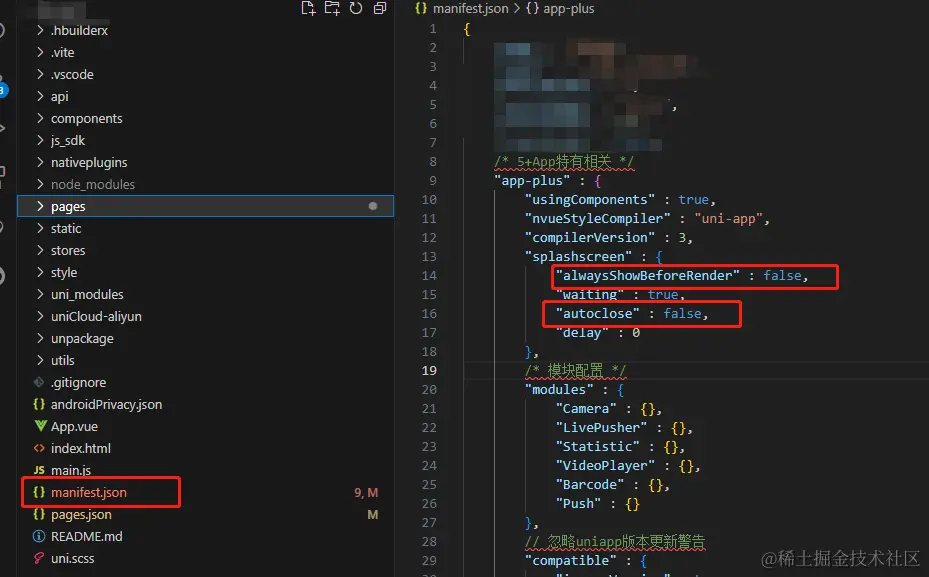Click the "usingComponents" key on line 10
The image size is (929, 577).
point(590,200)
